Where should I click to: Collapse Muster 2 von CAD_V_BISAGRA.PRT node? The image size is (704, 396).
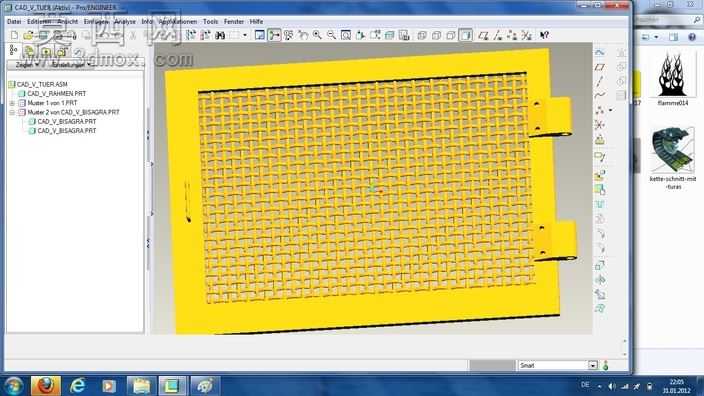pos(12,112)
